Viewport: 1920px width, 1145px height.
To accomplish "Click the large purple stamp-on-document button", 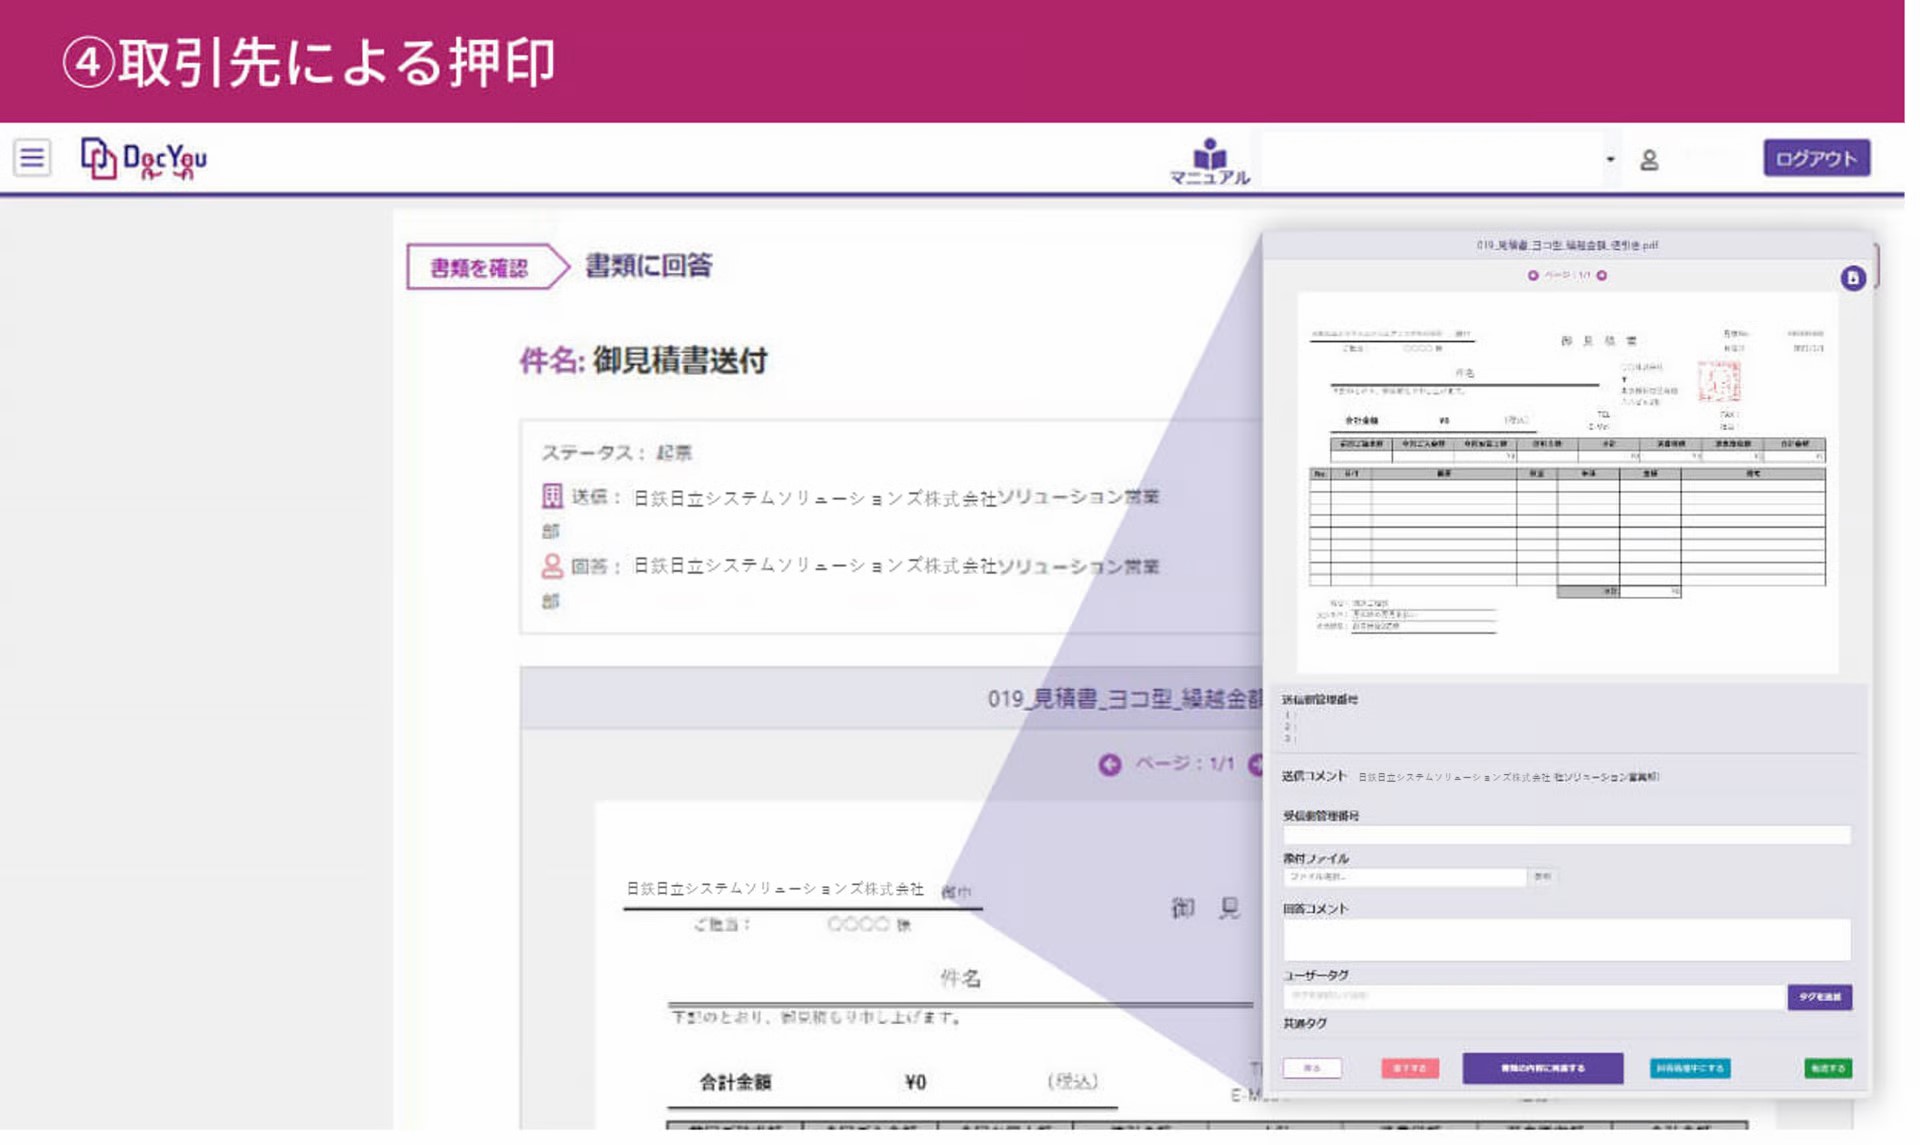I will (x=1542, y=1068).
